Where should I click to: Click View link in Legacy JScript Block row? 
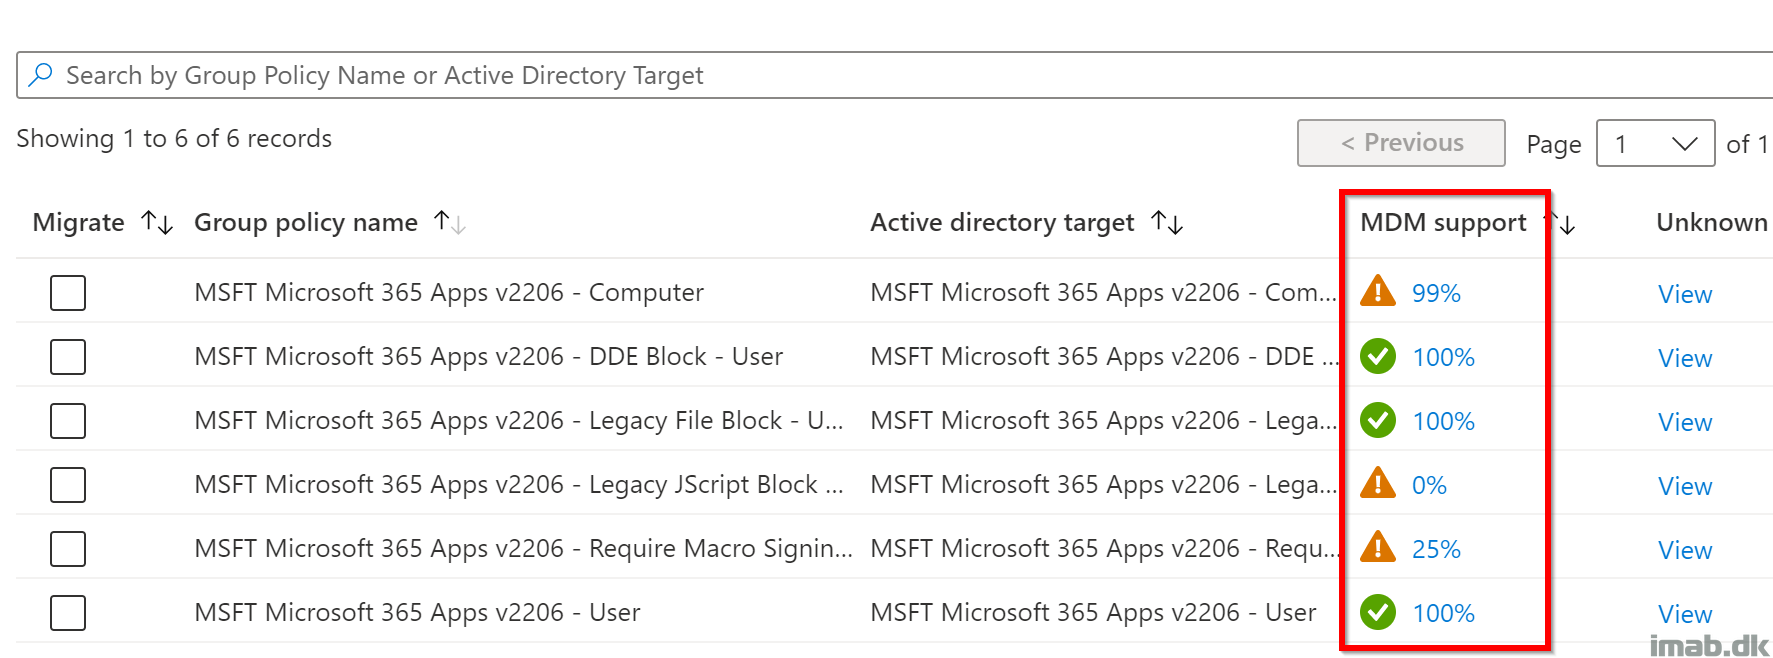[1685, 486]
